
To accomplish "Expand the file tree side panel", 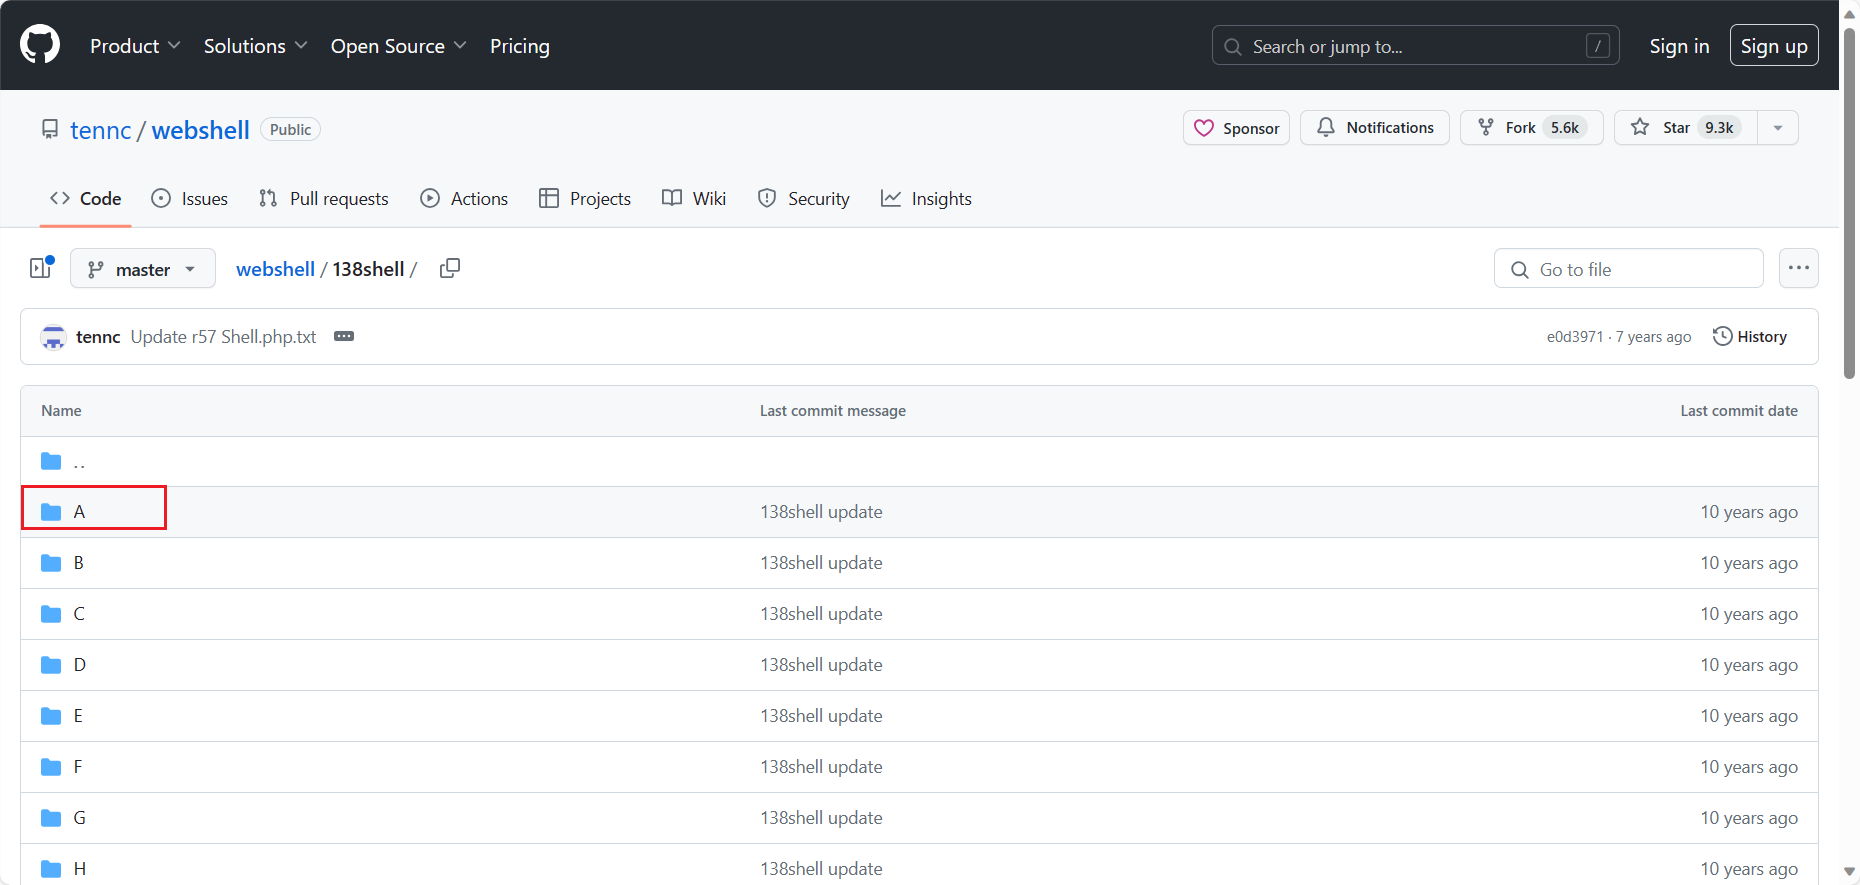I will pos(41,268).
